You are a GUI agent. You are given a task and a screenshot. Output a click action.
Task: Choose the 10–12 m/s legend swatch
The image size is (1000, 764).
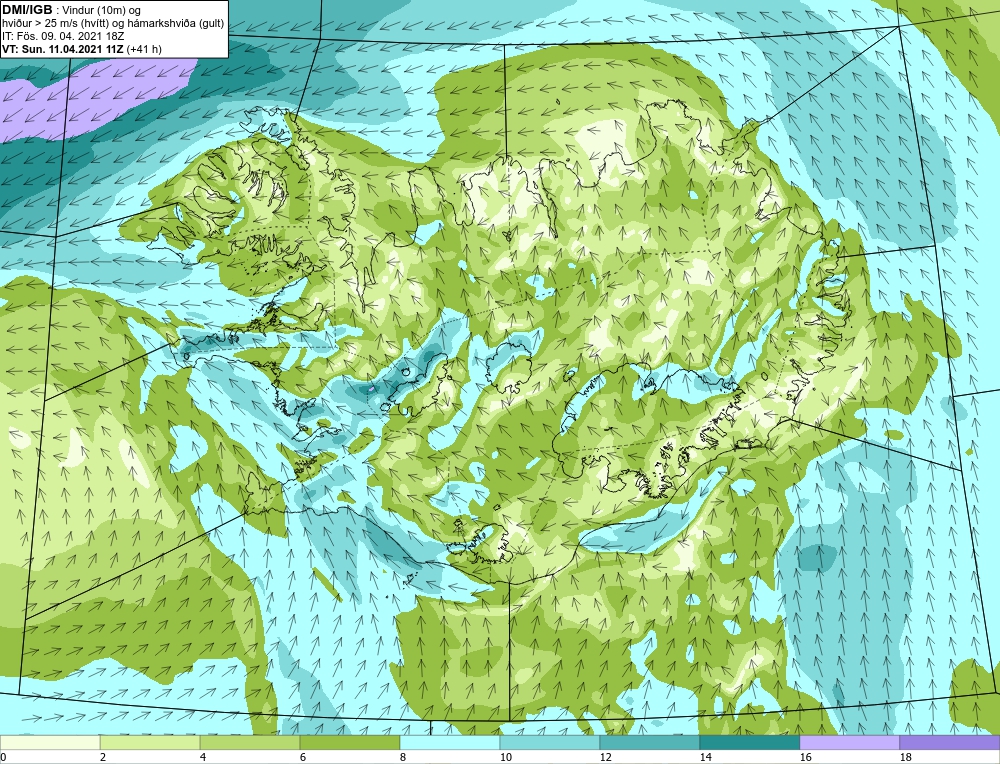tap(550, 743)
